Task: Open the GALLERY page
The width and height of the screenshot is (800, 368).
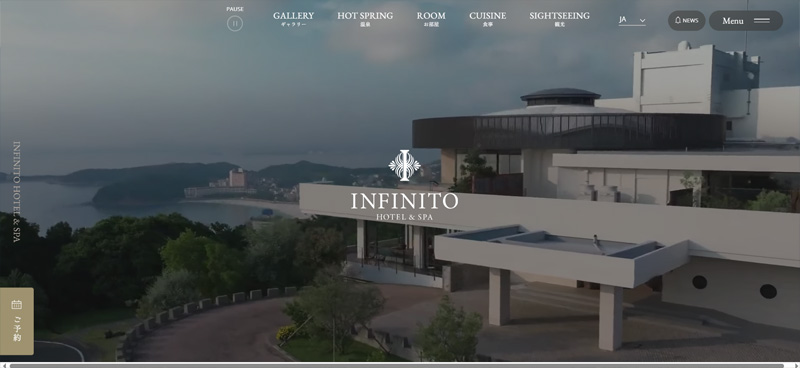Action: [293, 19]
